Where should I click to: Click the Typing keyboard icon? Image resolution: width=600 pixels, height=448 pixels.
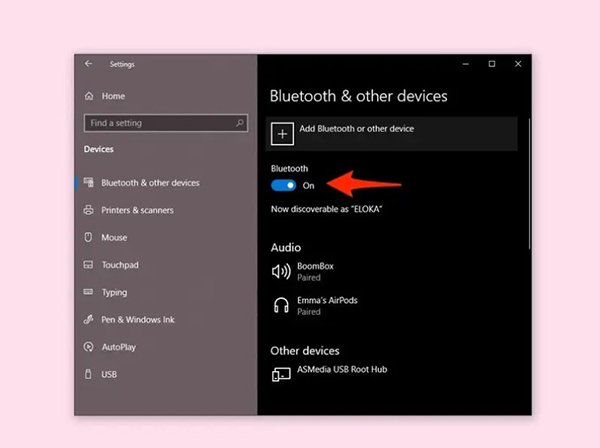tap(88, 292)
